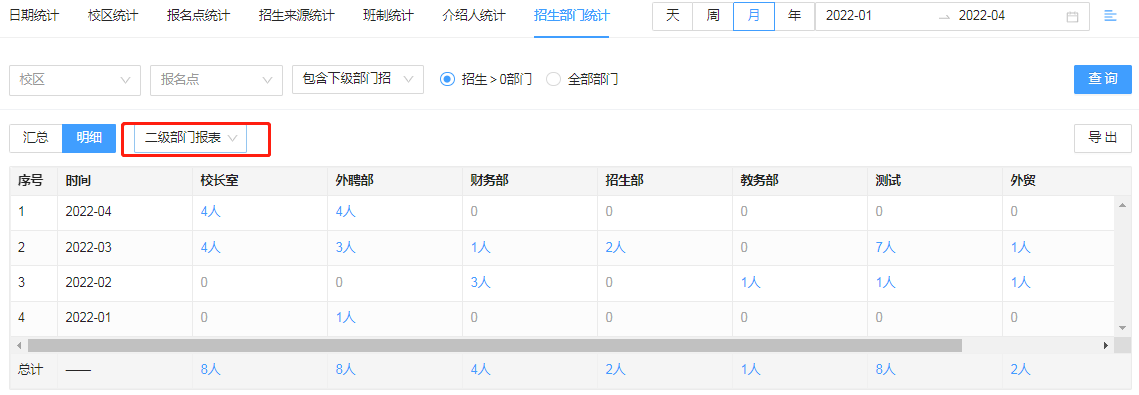This screenshot has width=1139, height=395.
Task: Click the 查询 button
Action: tap(1103, 79)
